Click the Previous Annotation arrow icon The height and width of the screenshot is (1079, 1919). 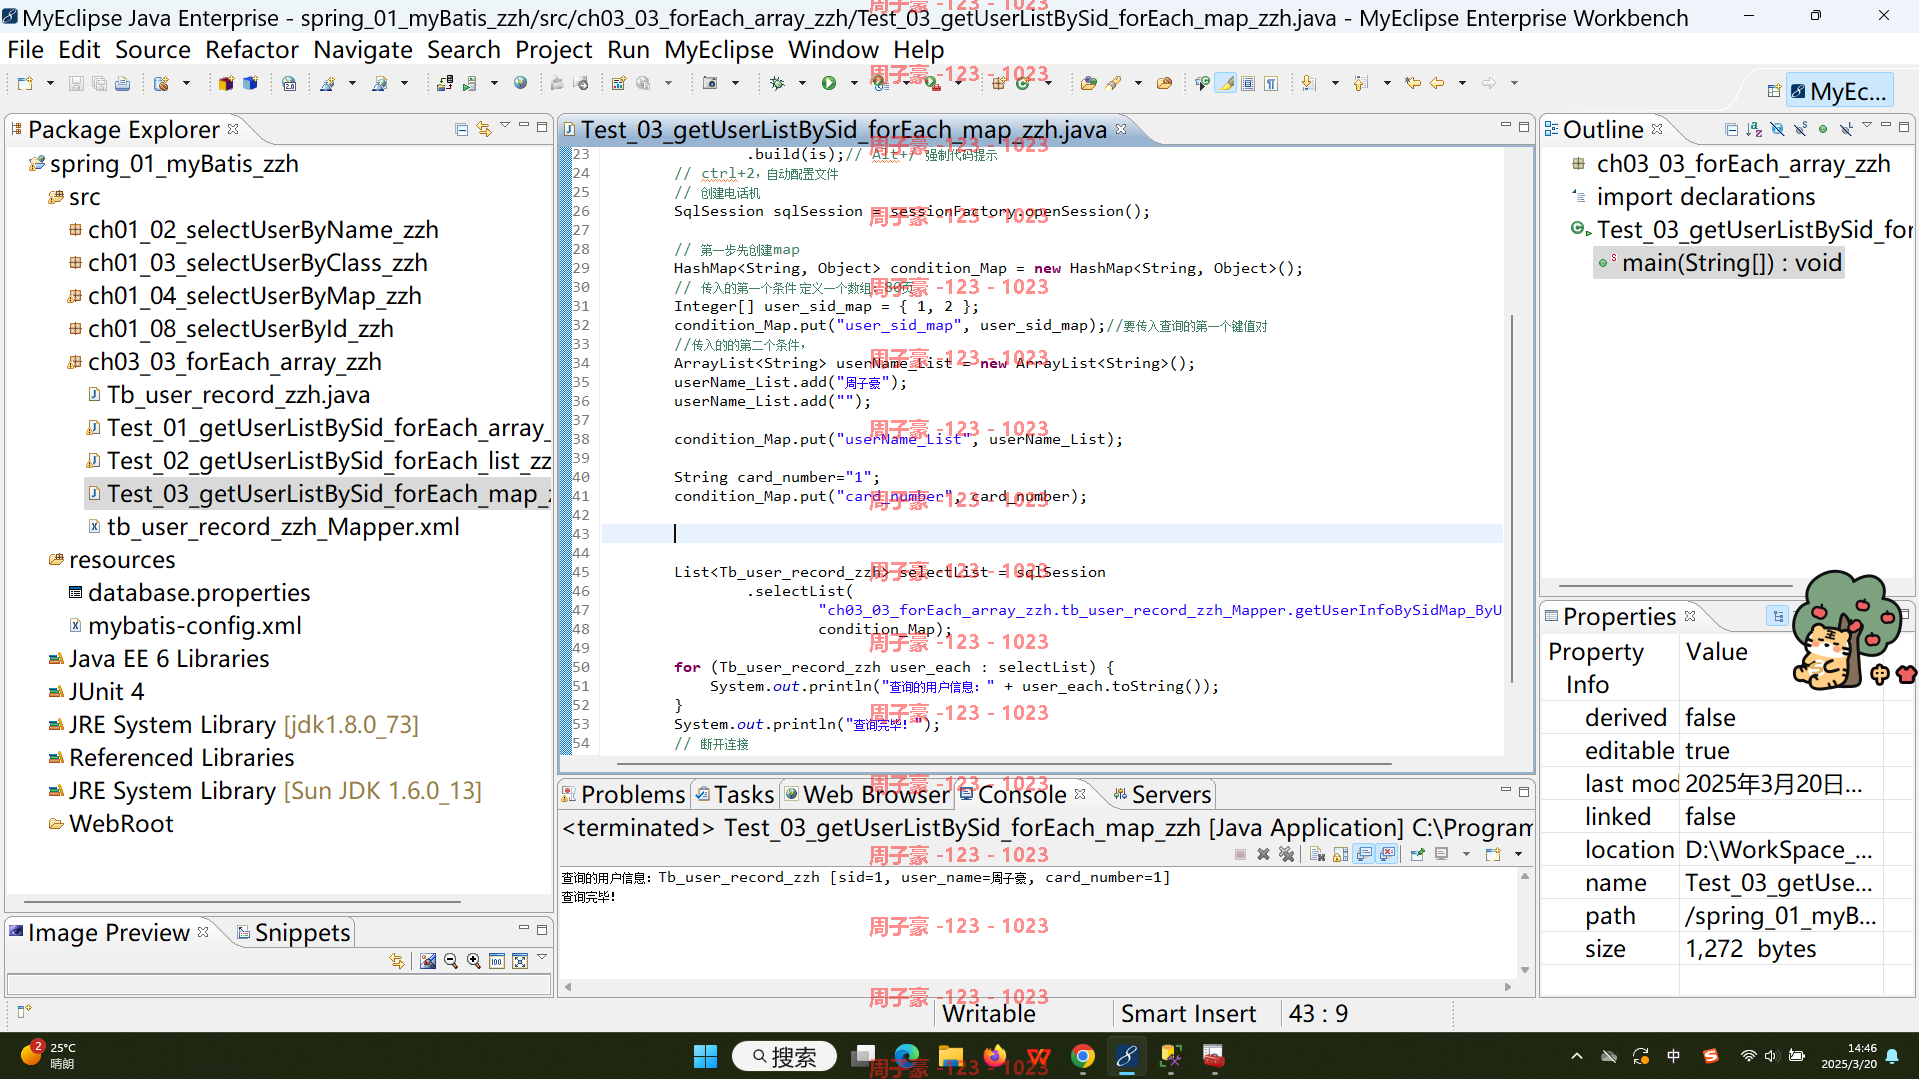(x=1360, y=84)
